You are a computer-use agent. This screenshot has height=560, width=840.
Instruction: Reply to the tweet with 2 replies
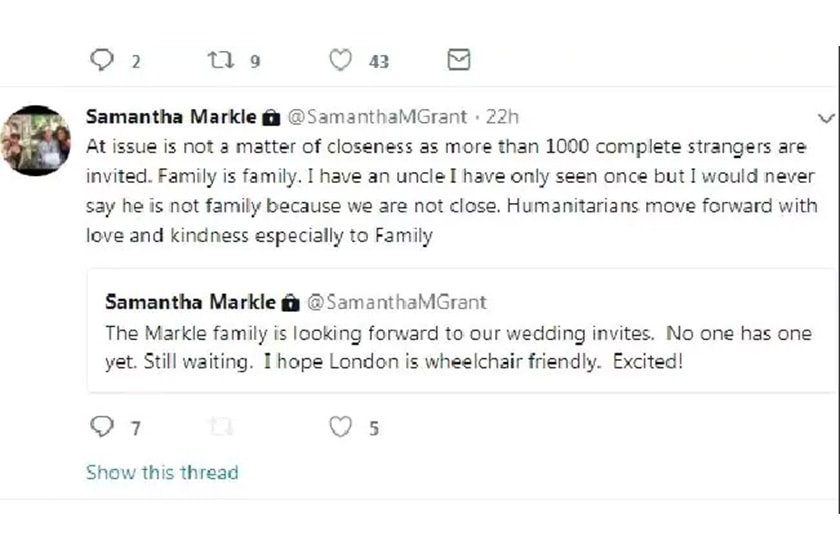click(x=102, y=61)
